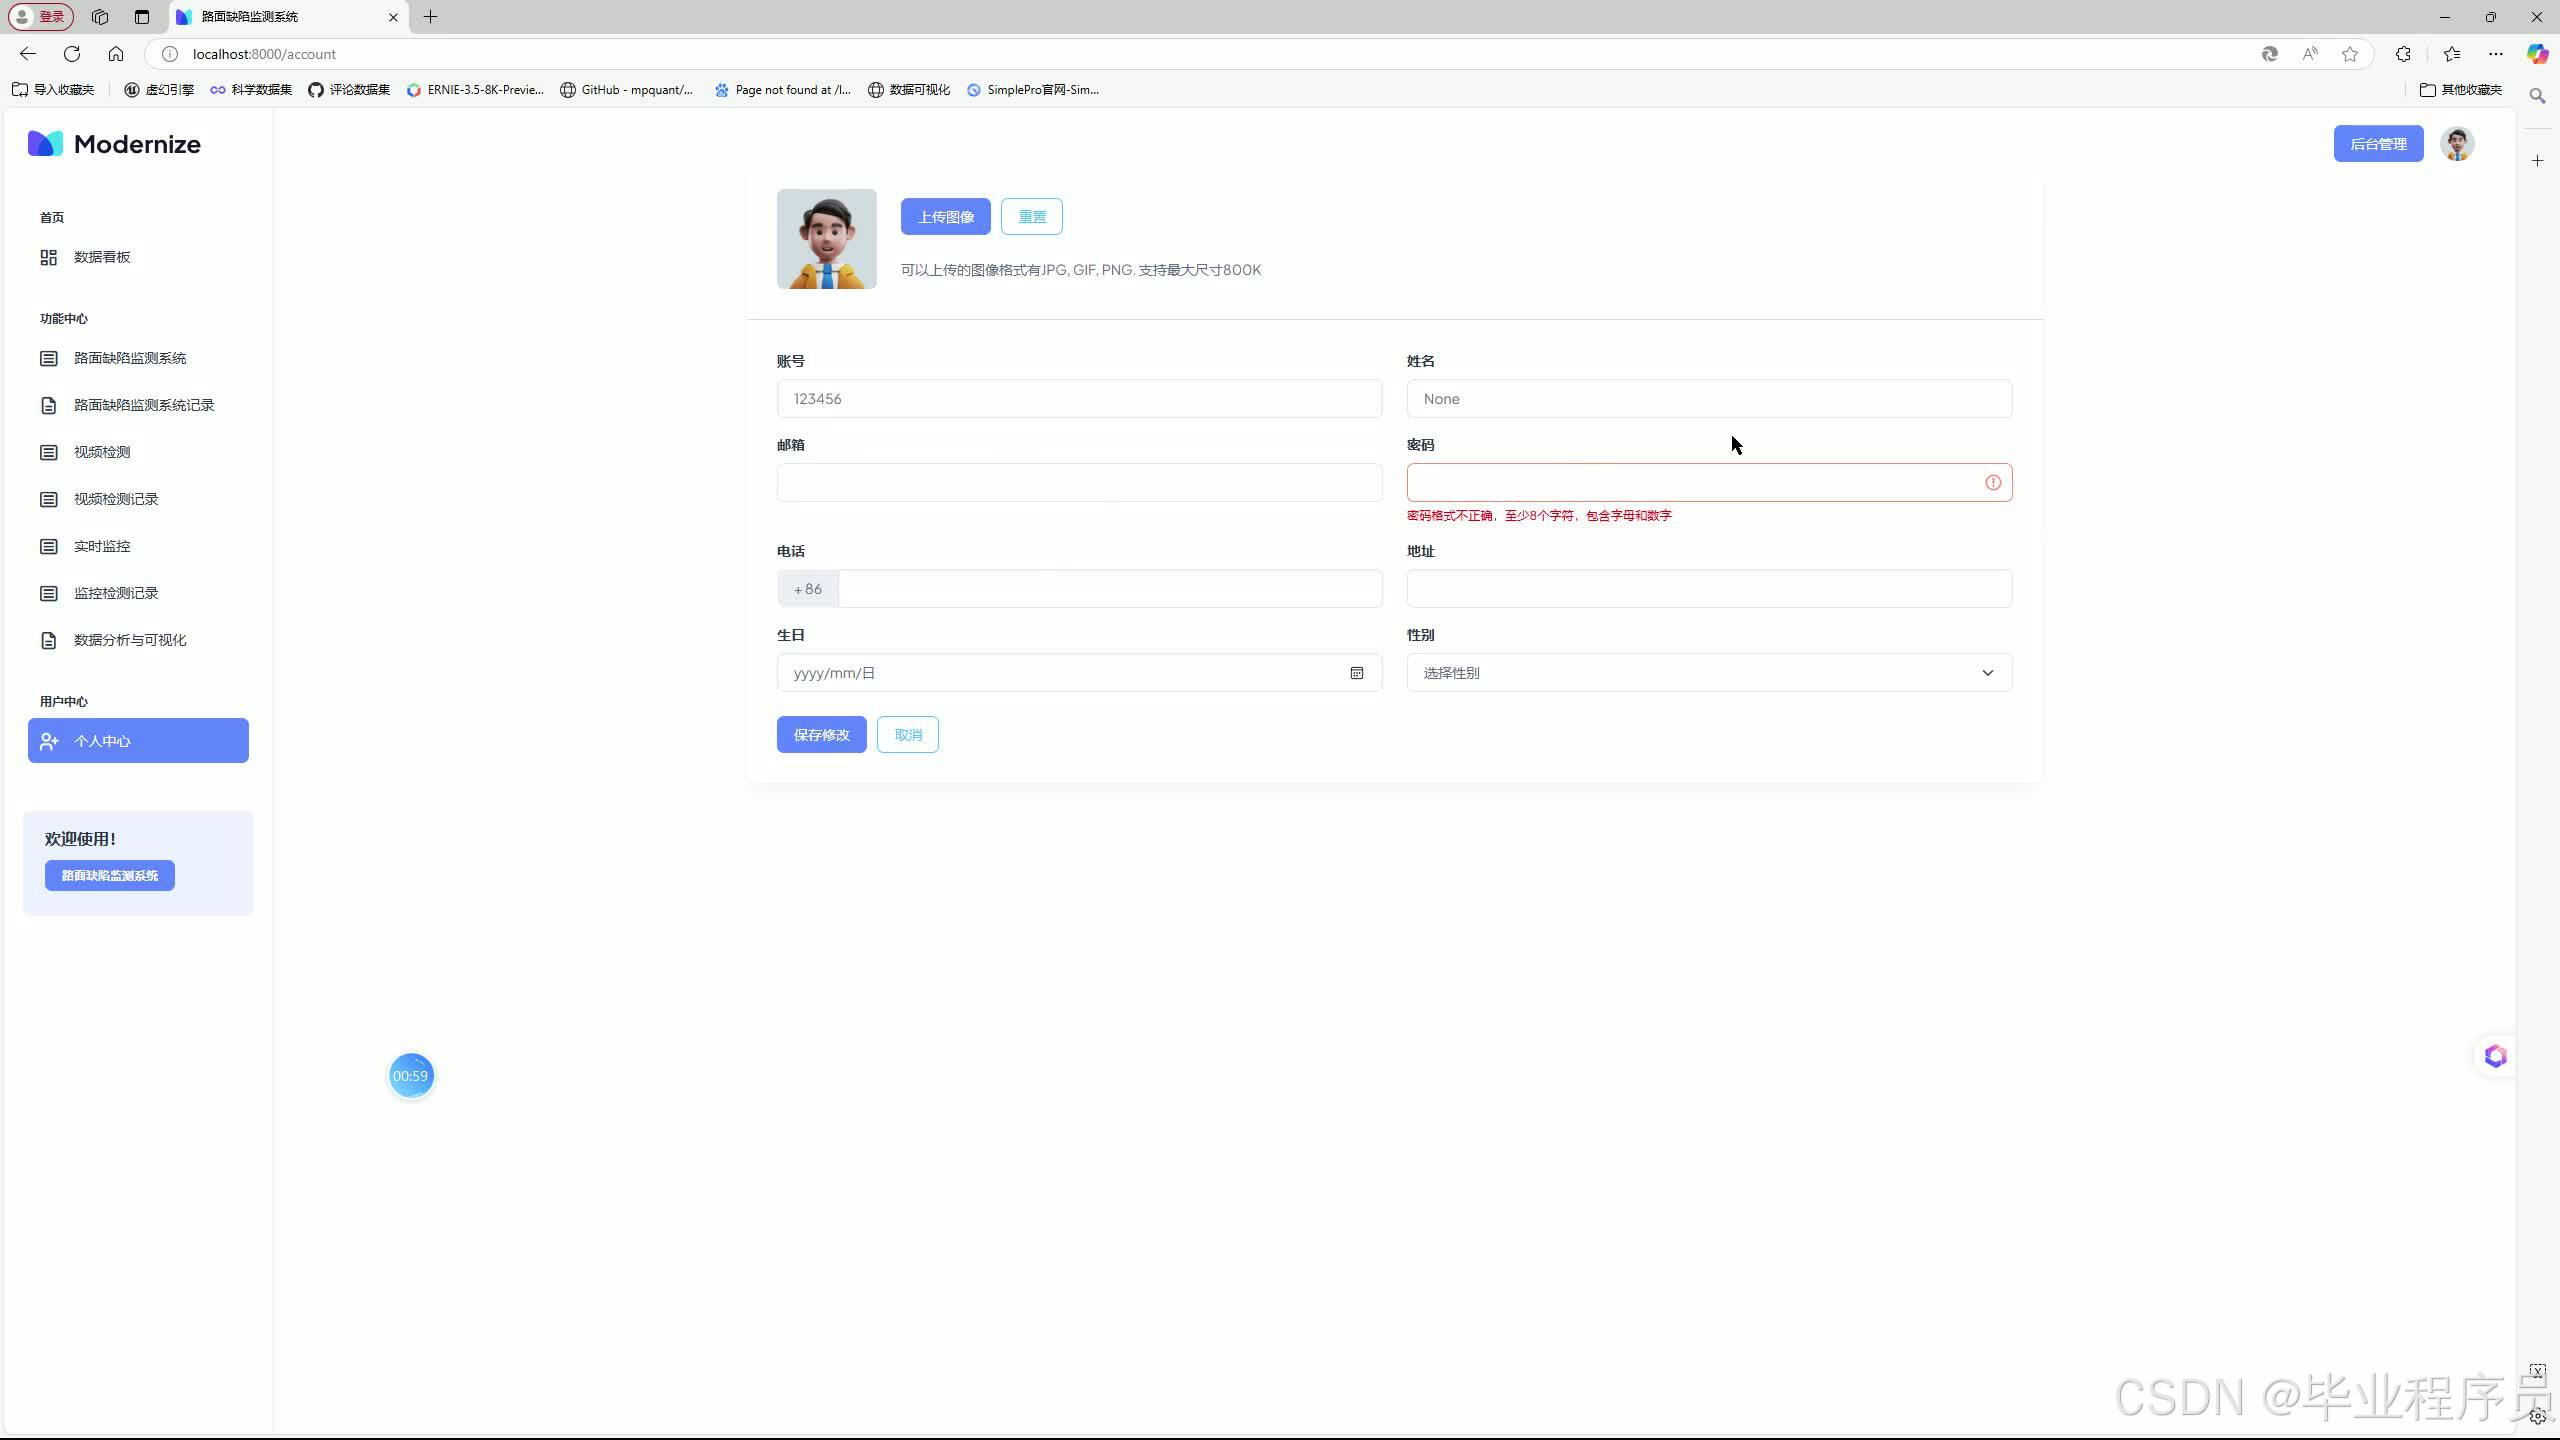
Task: Go to 视频检测 in sidebar
Action: (x=102, y=452)
